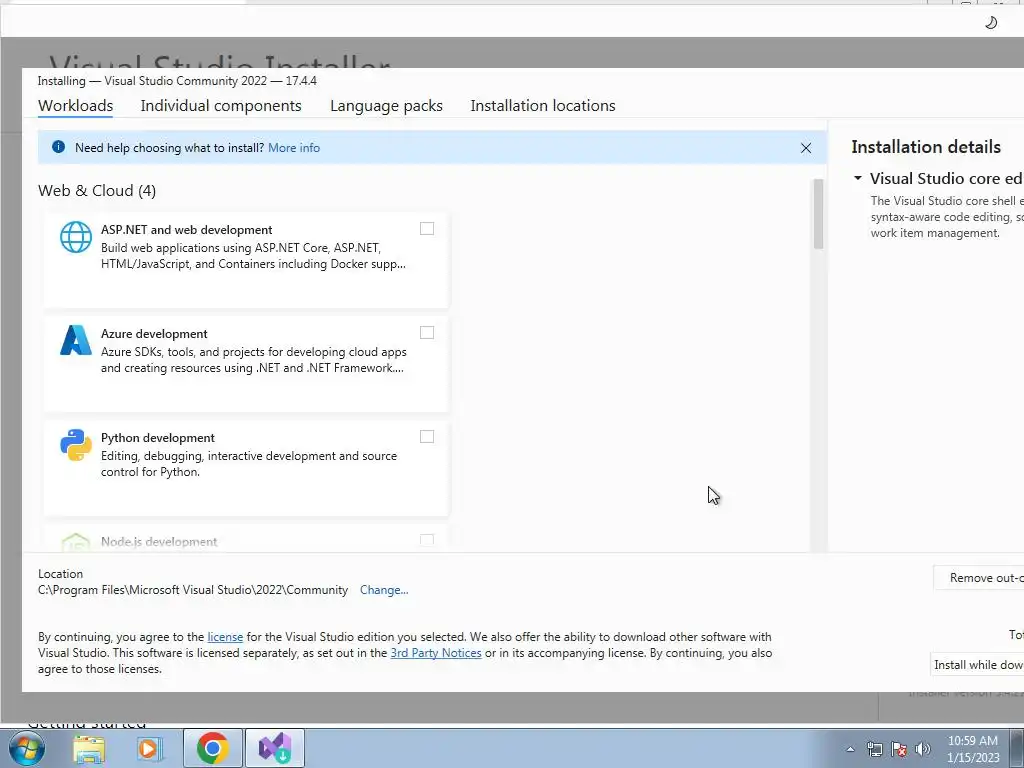Click the network tray icon

[874, 749]
